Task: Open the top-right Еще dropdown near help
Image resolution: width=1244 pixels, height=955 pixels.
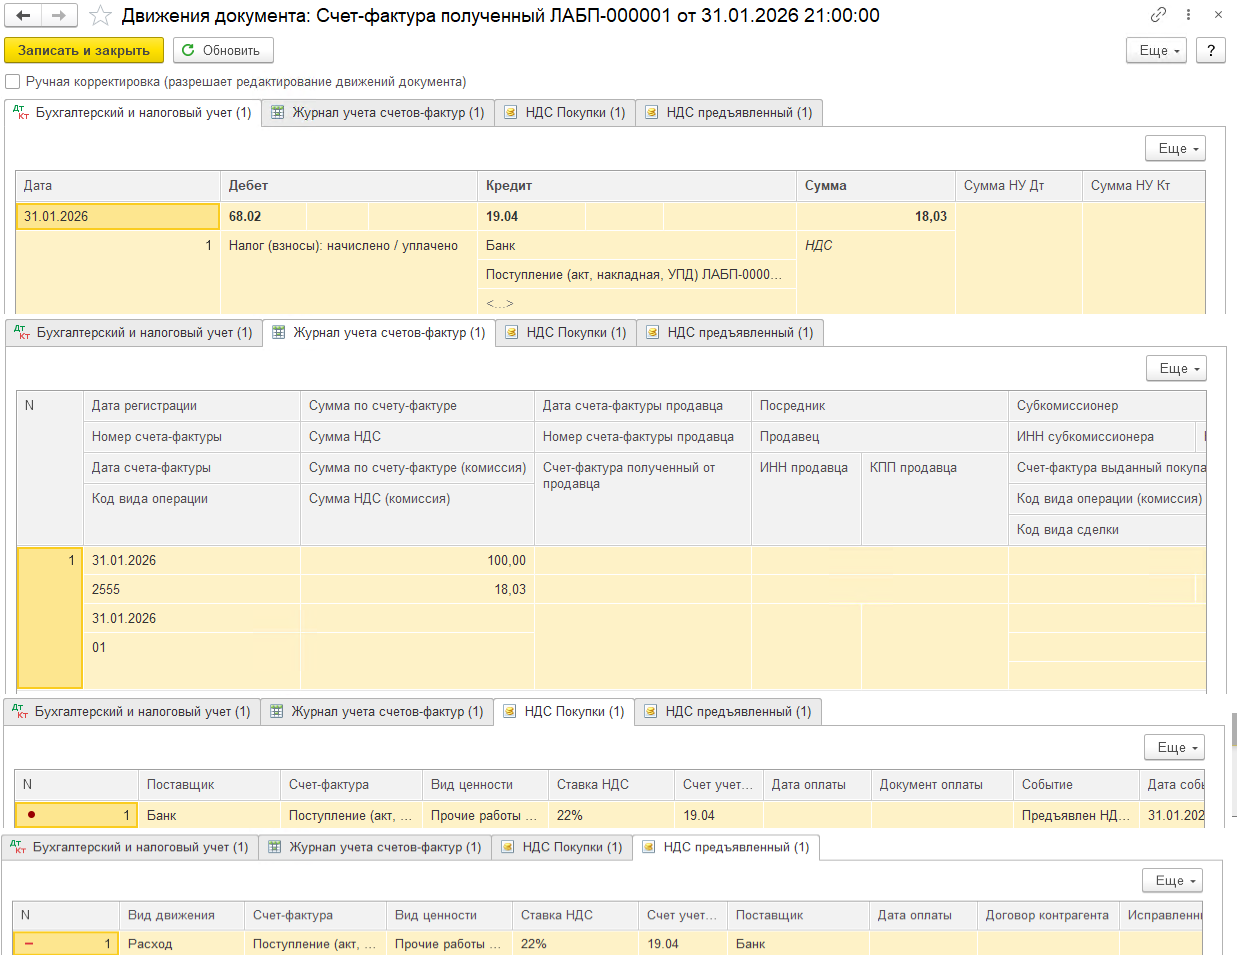Action: click(x=1156, y=50)
